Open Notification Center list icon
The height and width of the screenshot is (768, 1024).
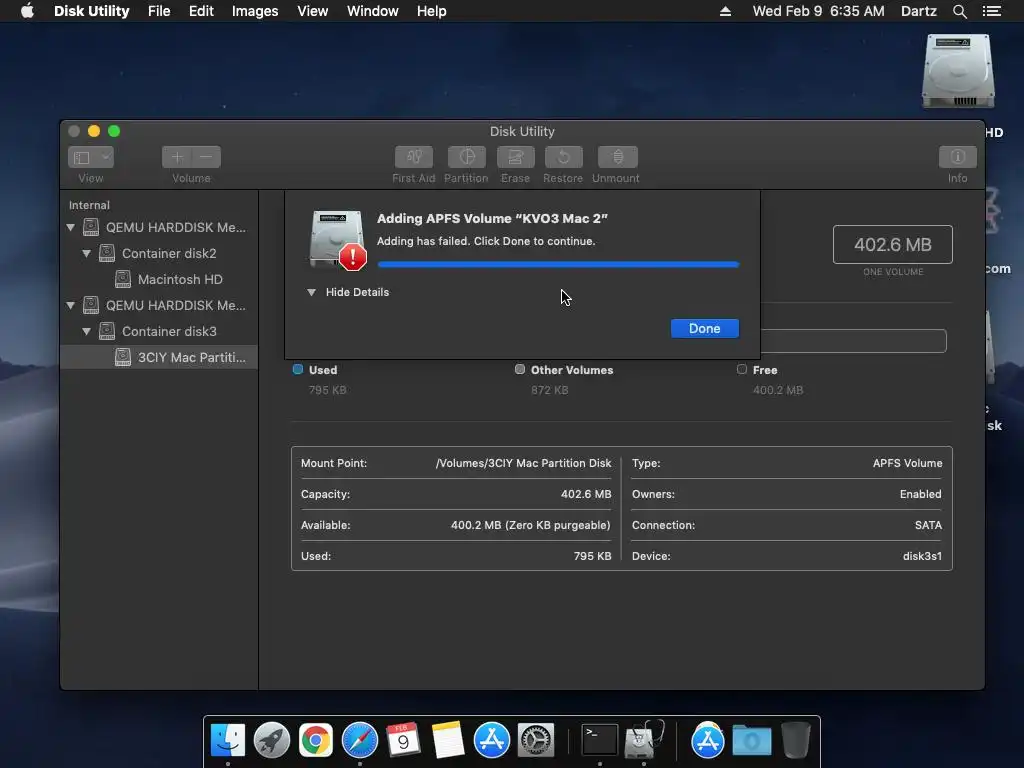991,11
